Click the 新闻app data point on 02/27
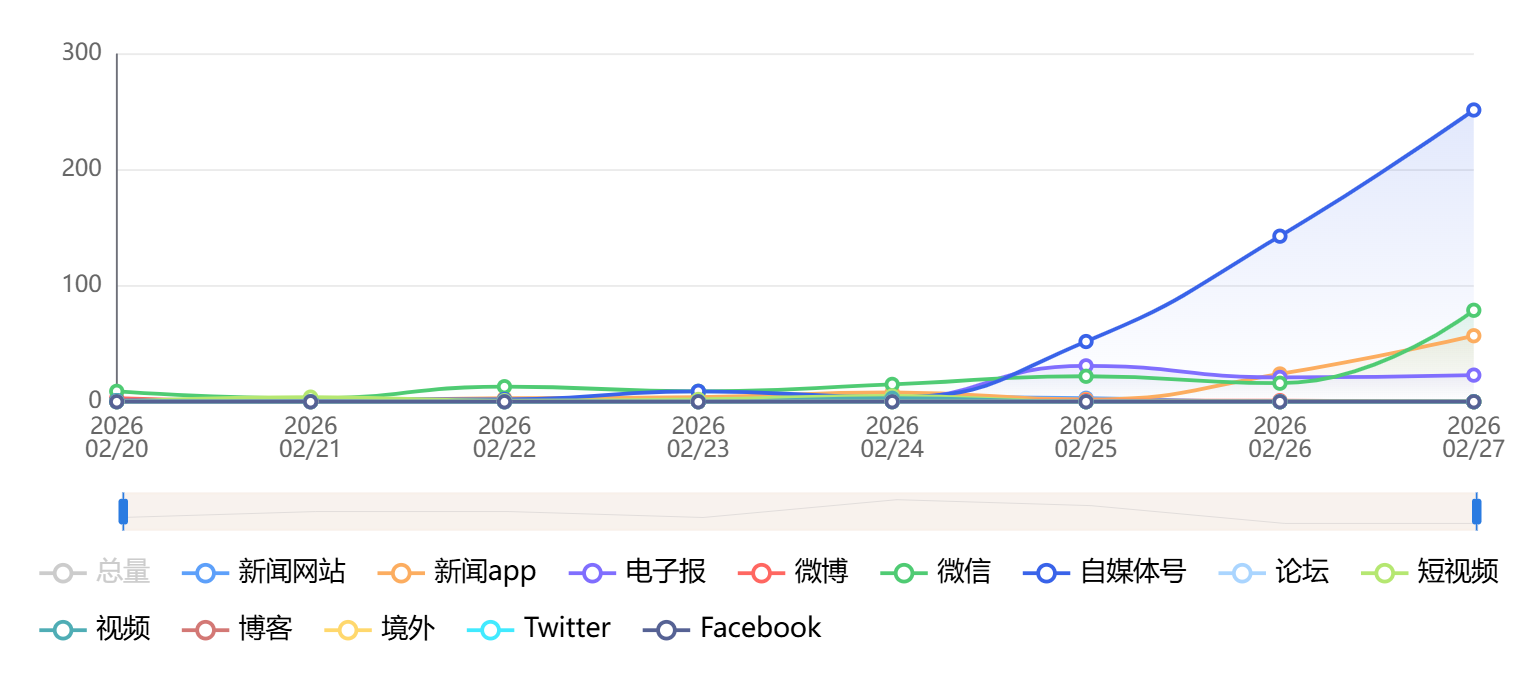 click(1473, 336)
